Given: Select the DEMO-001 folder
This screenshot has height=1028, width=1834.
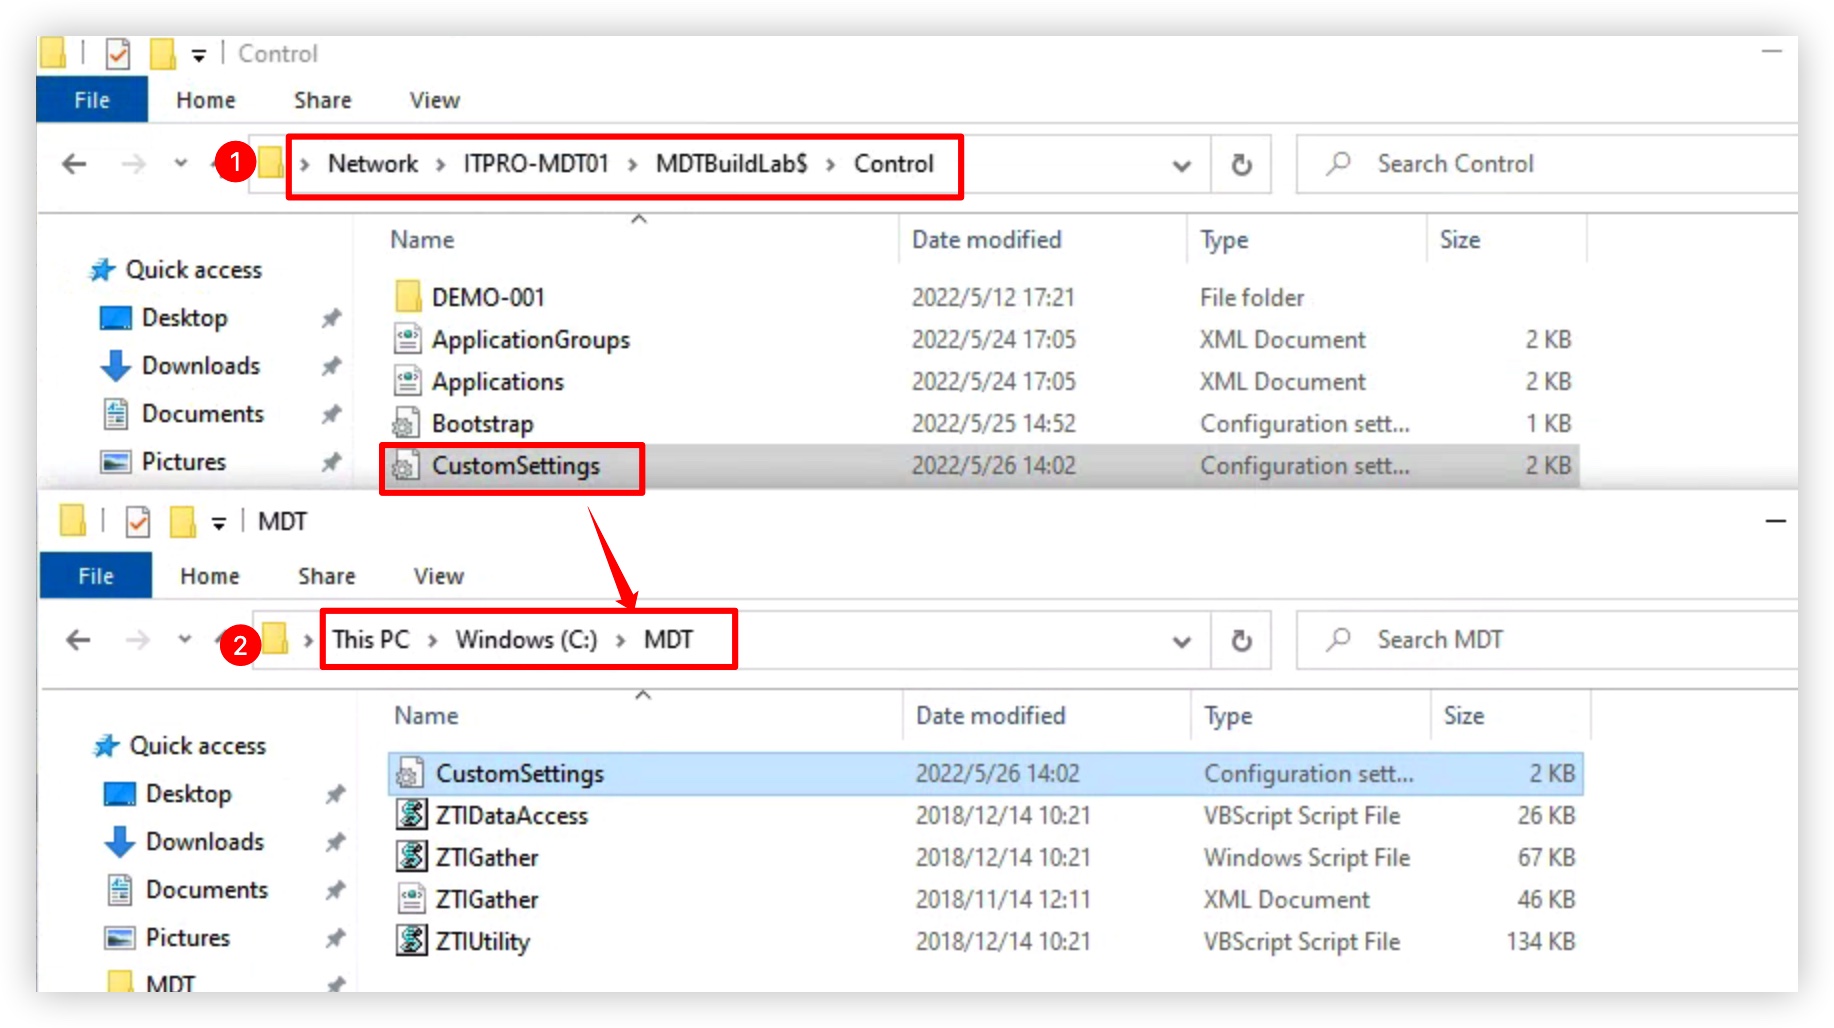Looking at the screenshot, I should [488, 298].
